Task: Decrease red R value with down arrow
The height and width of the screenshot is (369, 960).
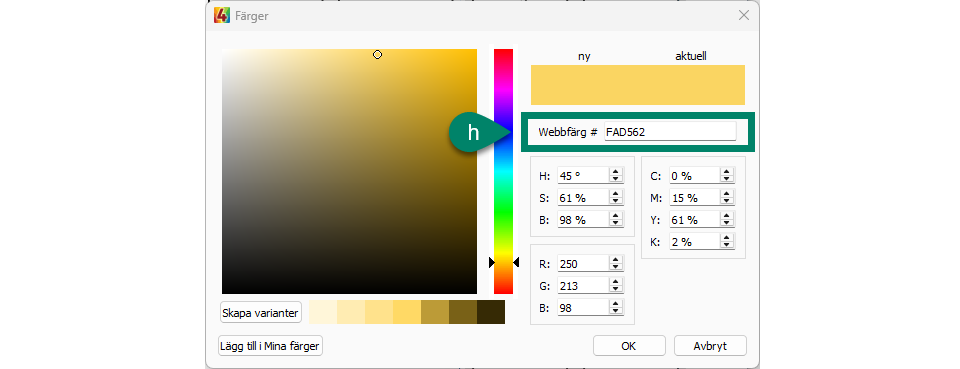Action: click(x=615, y=267)
